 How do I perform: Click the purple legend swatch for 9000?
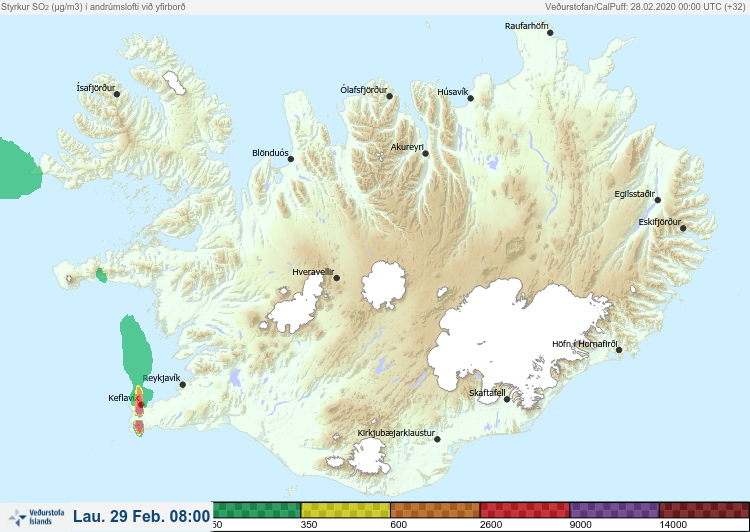pyautogui.click(x=614, y=510)
